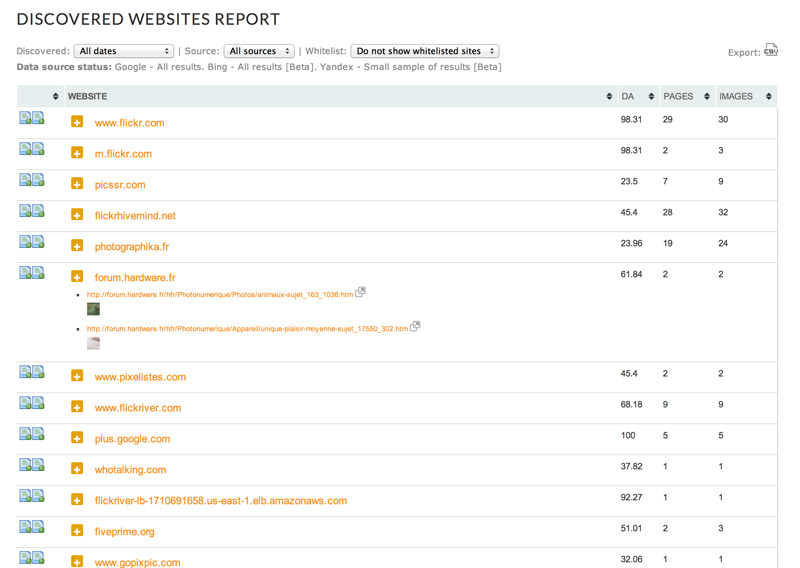Expand the photographika.fr row
This screenshot has height=568, width=800.
(77, 245)
